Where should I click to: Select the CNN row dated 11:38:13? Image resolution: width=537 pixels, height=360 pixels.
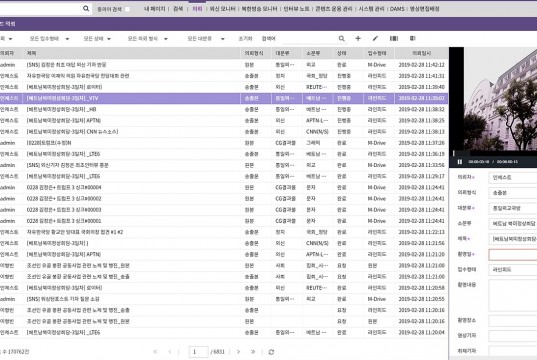pos(224,132)
